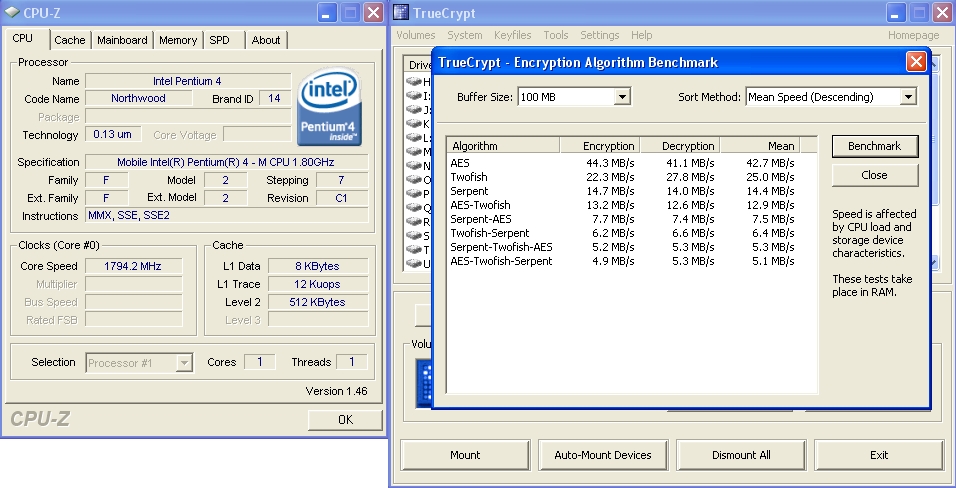Image resolution: width=956 pixels, height=488 pixels.
Task: Click the Level 2 cache value 512 KBytes
Action: pos(318,302)
